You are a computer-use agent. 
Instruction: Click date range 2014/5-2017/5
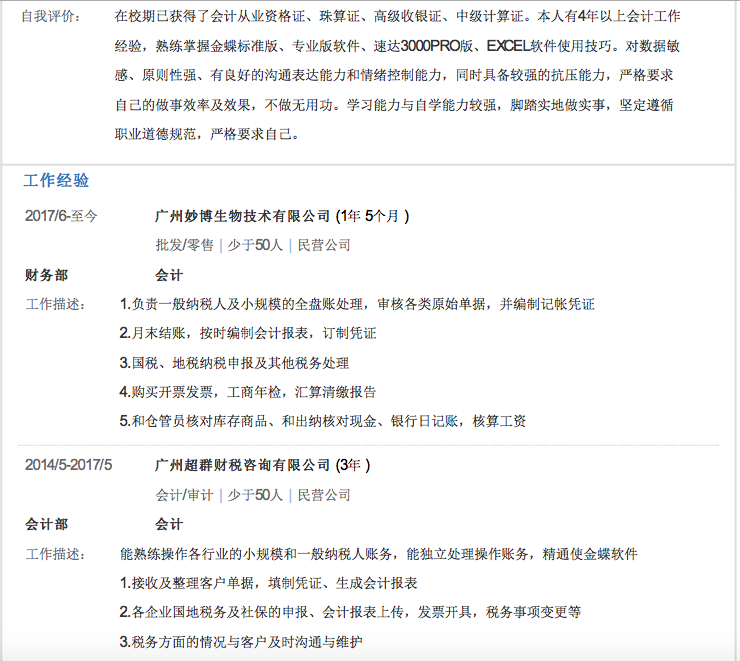(68, 465)
